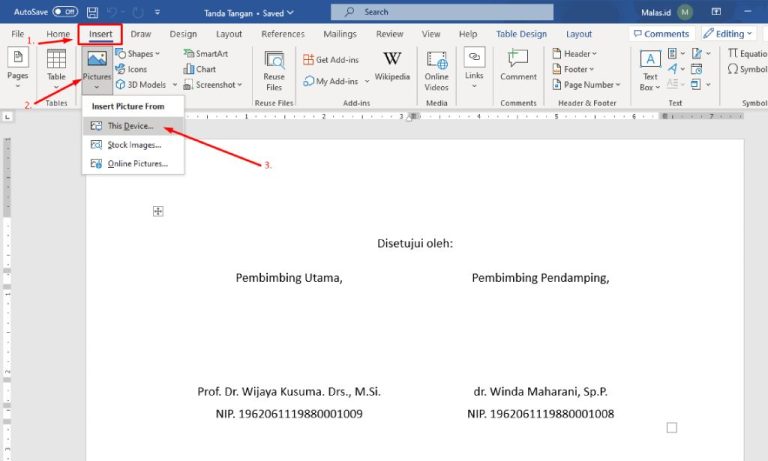Switch to the Insert tab
This screenshot has width=768, height=461.
coord(100,34)
